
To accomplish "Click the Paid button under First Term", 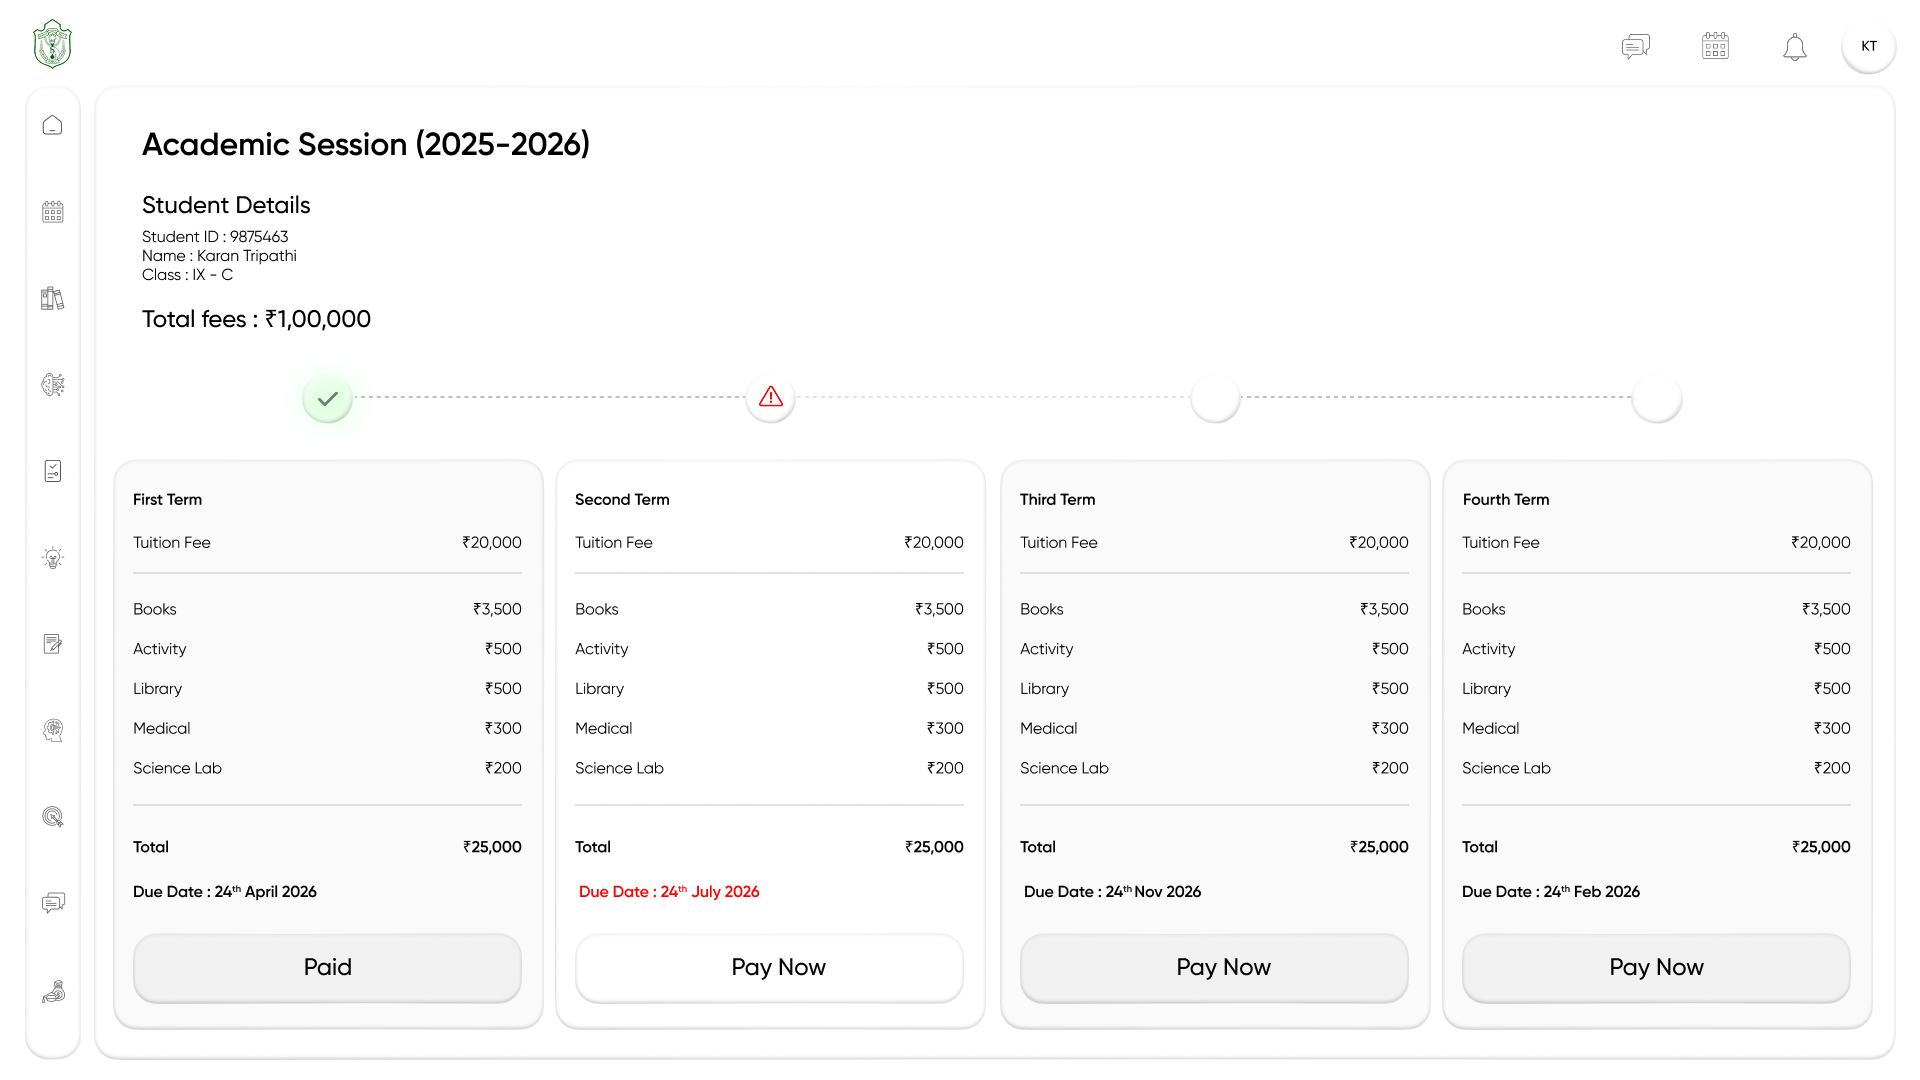I will click(327, 967).
